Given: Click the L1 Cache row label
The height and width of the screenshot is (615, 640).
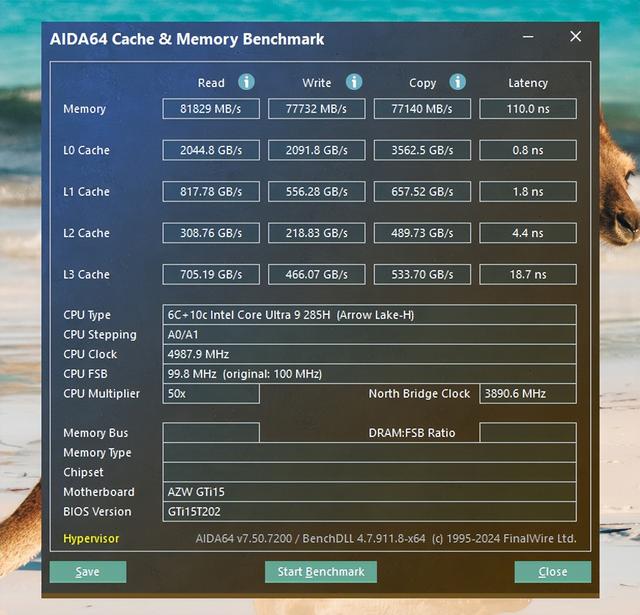Looking at the screenshot, I should click(x=87, y=191).
